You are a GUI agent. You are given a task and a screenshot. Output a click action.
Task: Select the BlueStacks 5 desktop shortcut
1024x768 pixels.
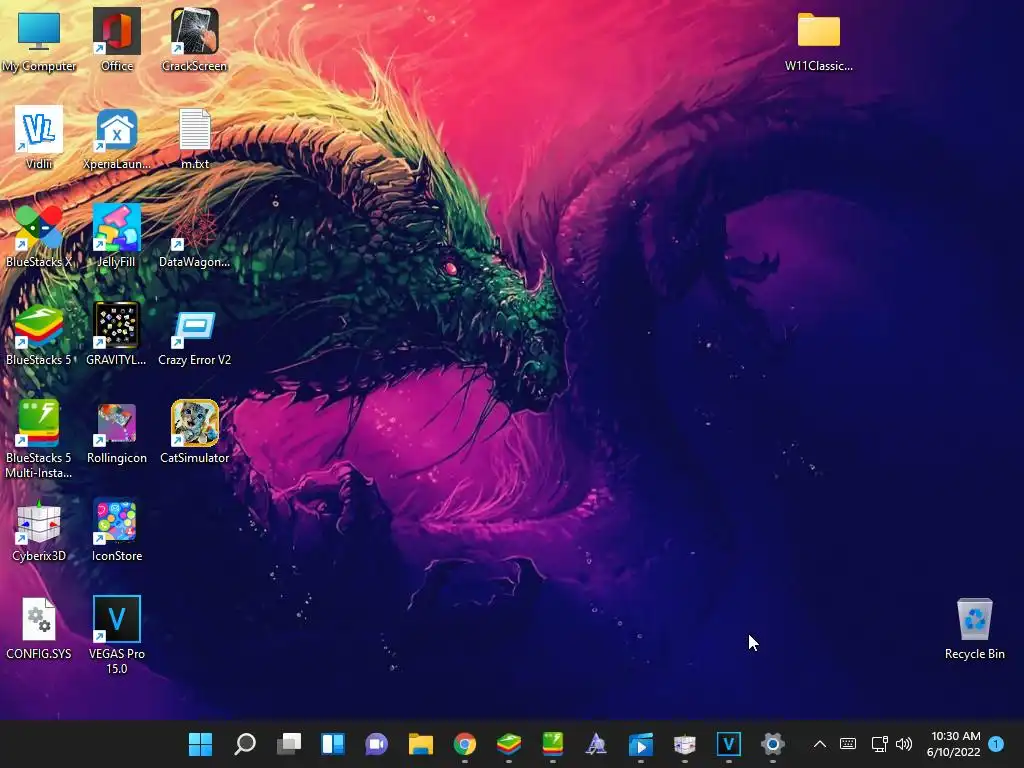(39, 334)
